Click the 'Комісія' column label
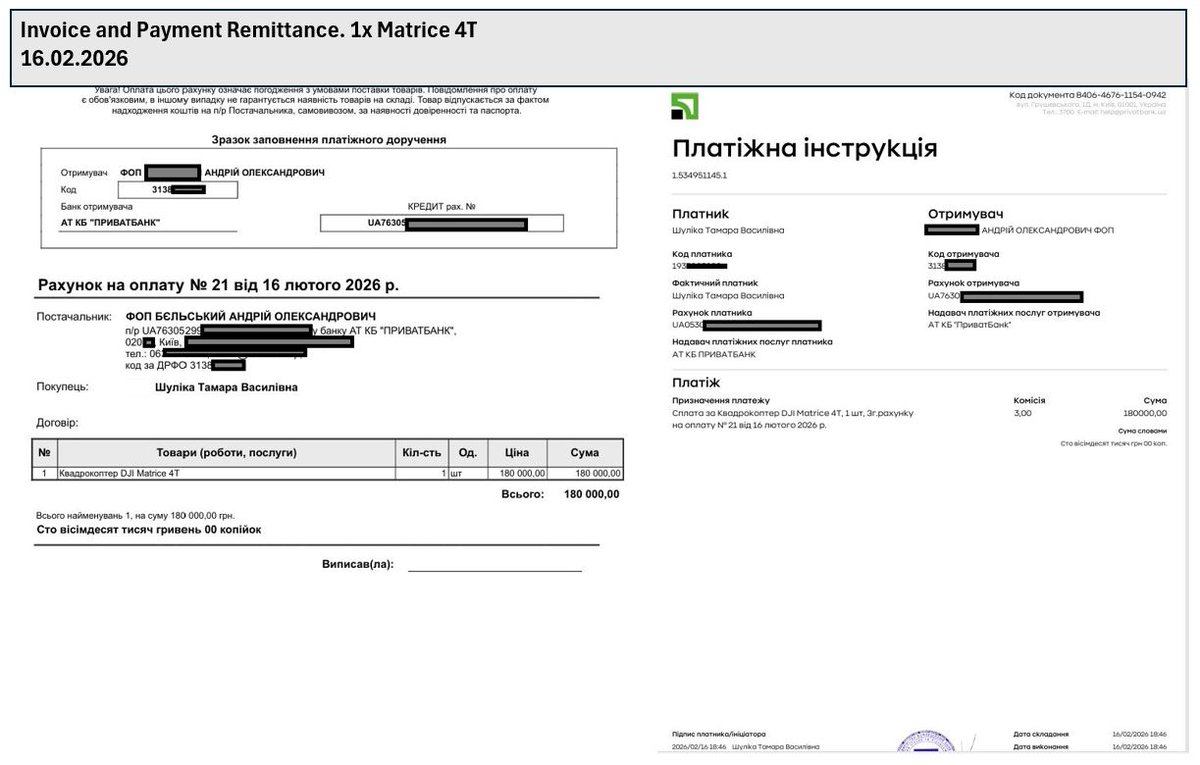This screenshot has width=1200, height=765. point(1029,400)
